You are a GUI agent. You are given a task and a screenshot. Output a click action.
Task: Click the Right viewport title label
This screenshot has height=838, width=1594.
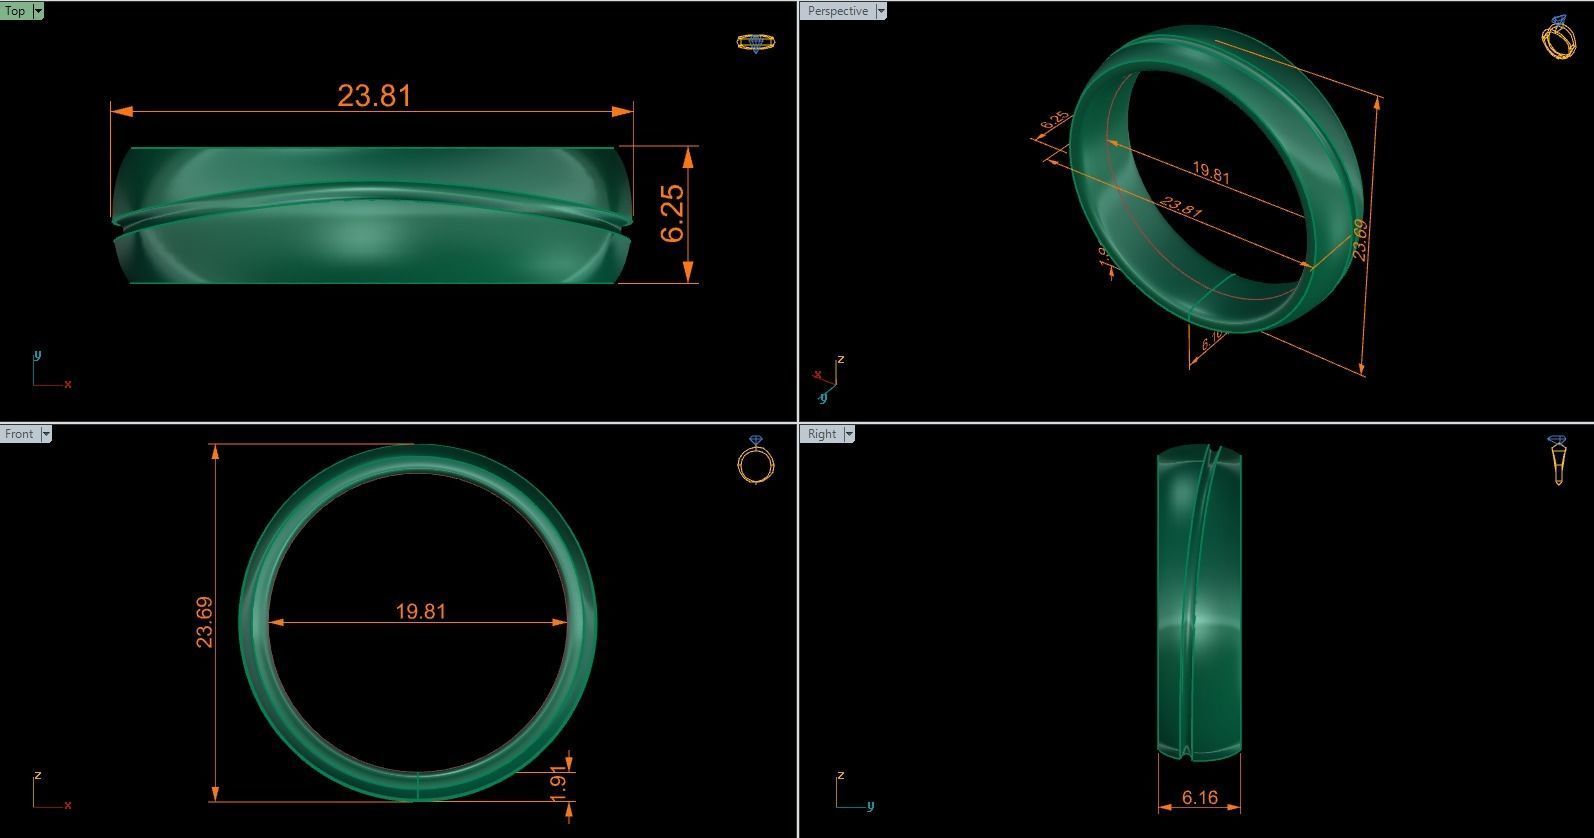[x=821, y=434]
